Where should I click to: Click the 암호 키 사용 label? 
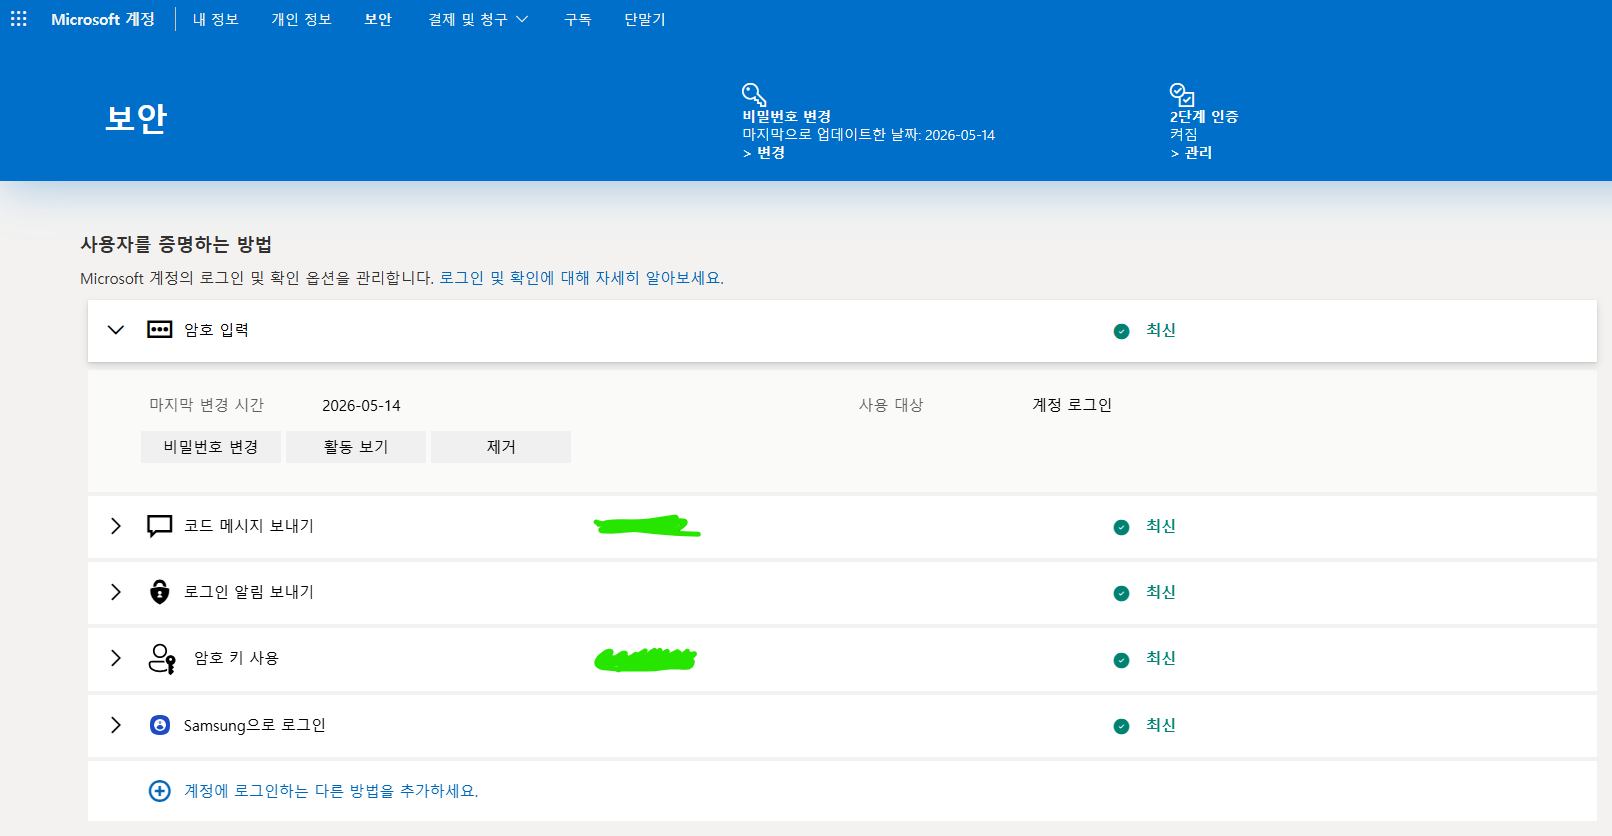(x=236, y=658)
